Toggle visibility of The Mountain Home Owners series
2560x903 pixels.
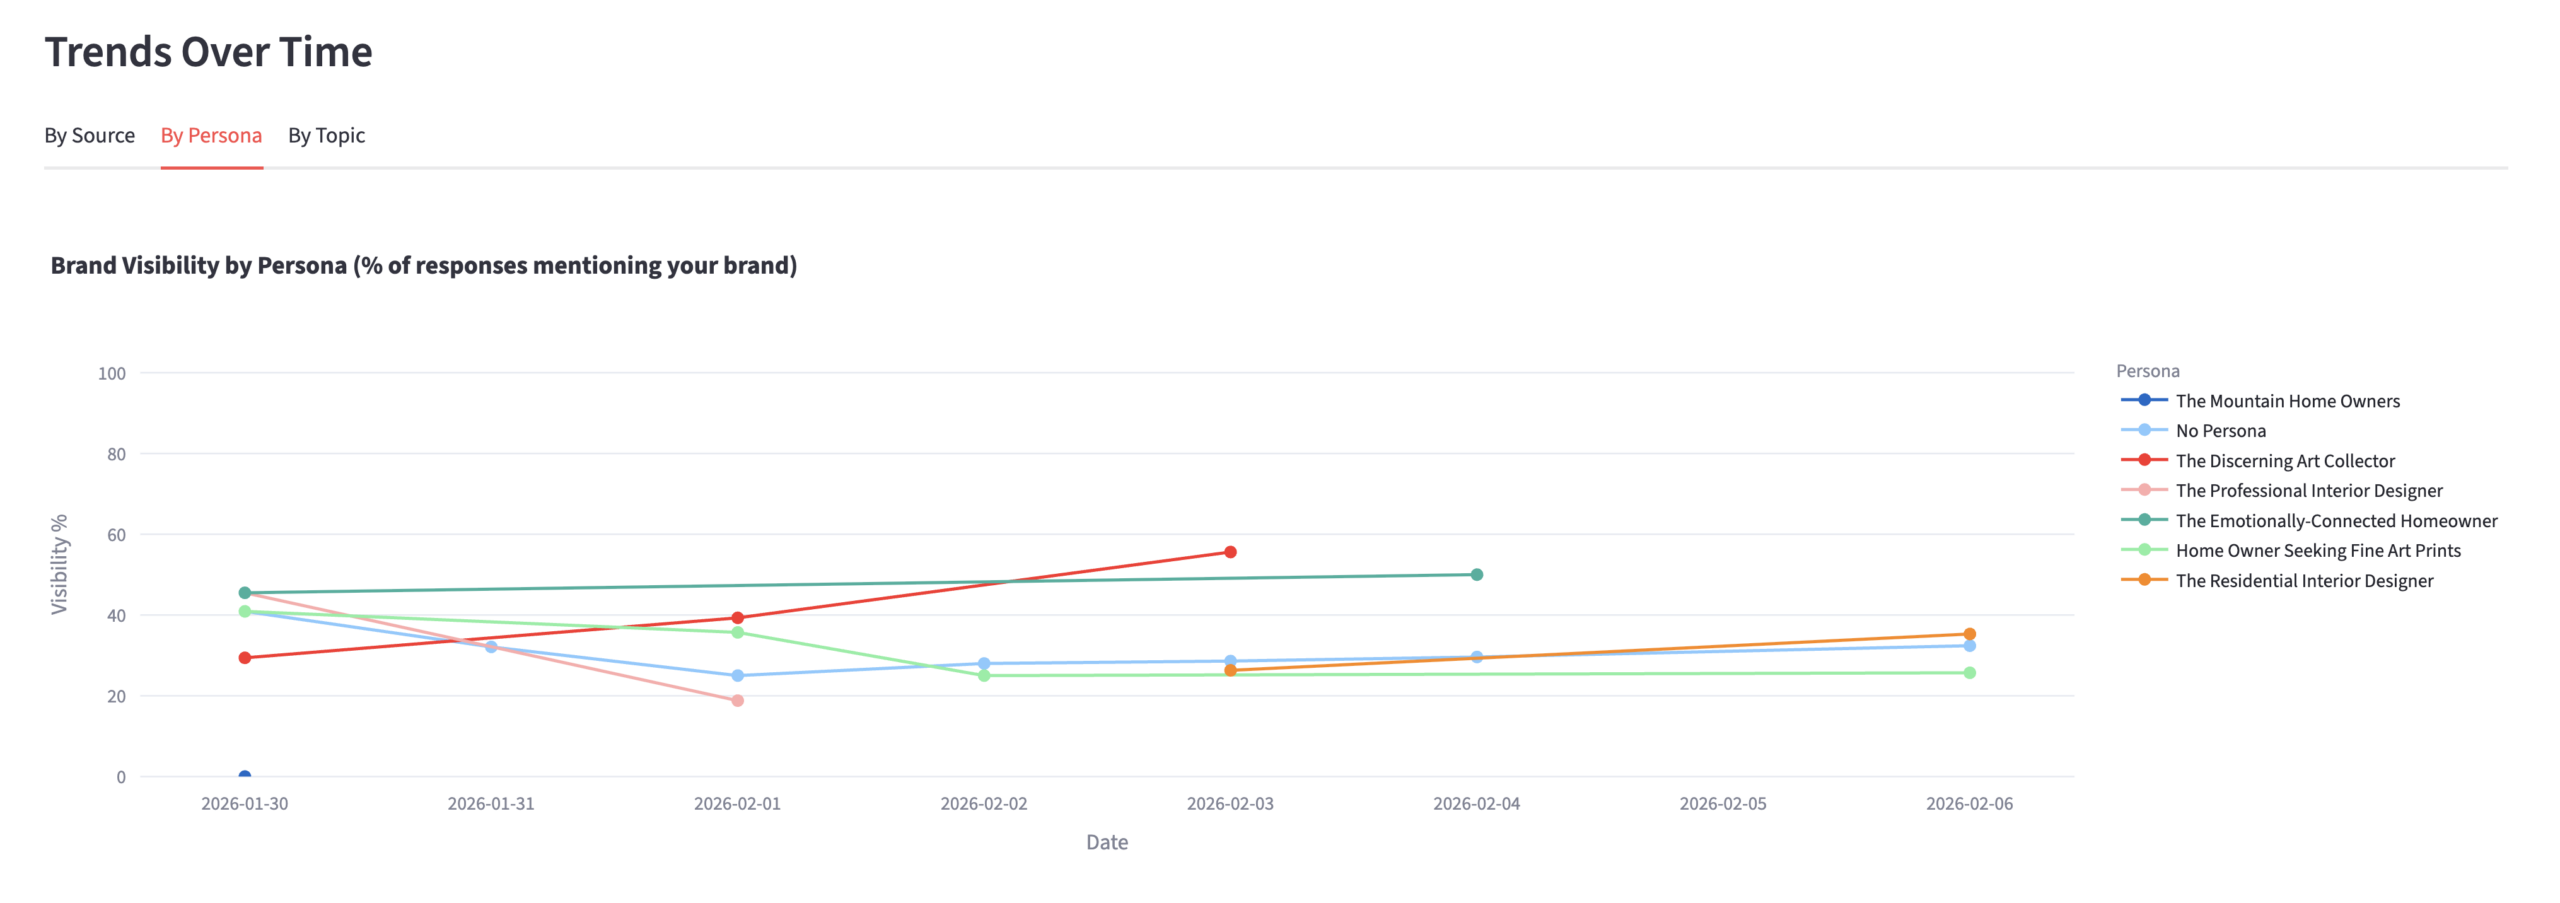[2288, 401]
